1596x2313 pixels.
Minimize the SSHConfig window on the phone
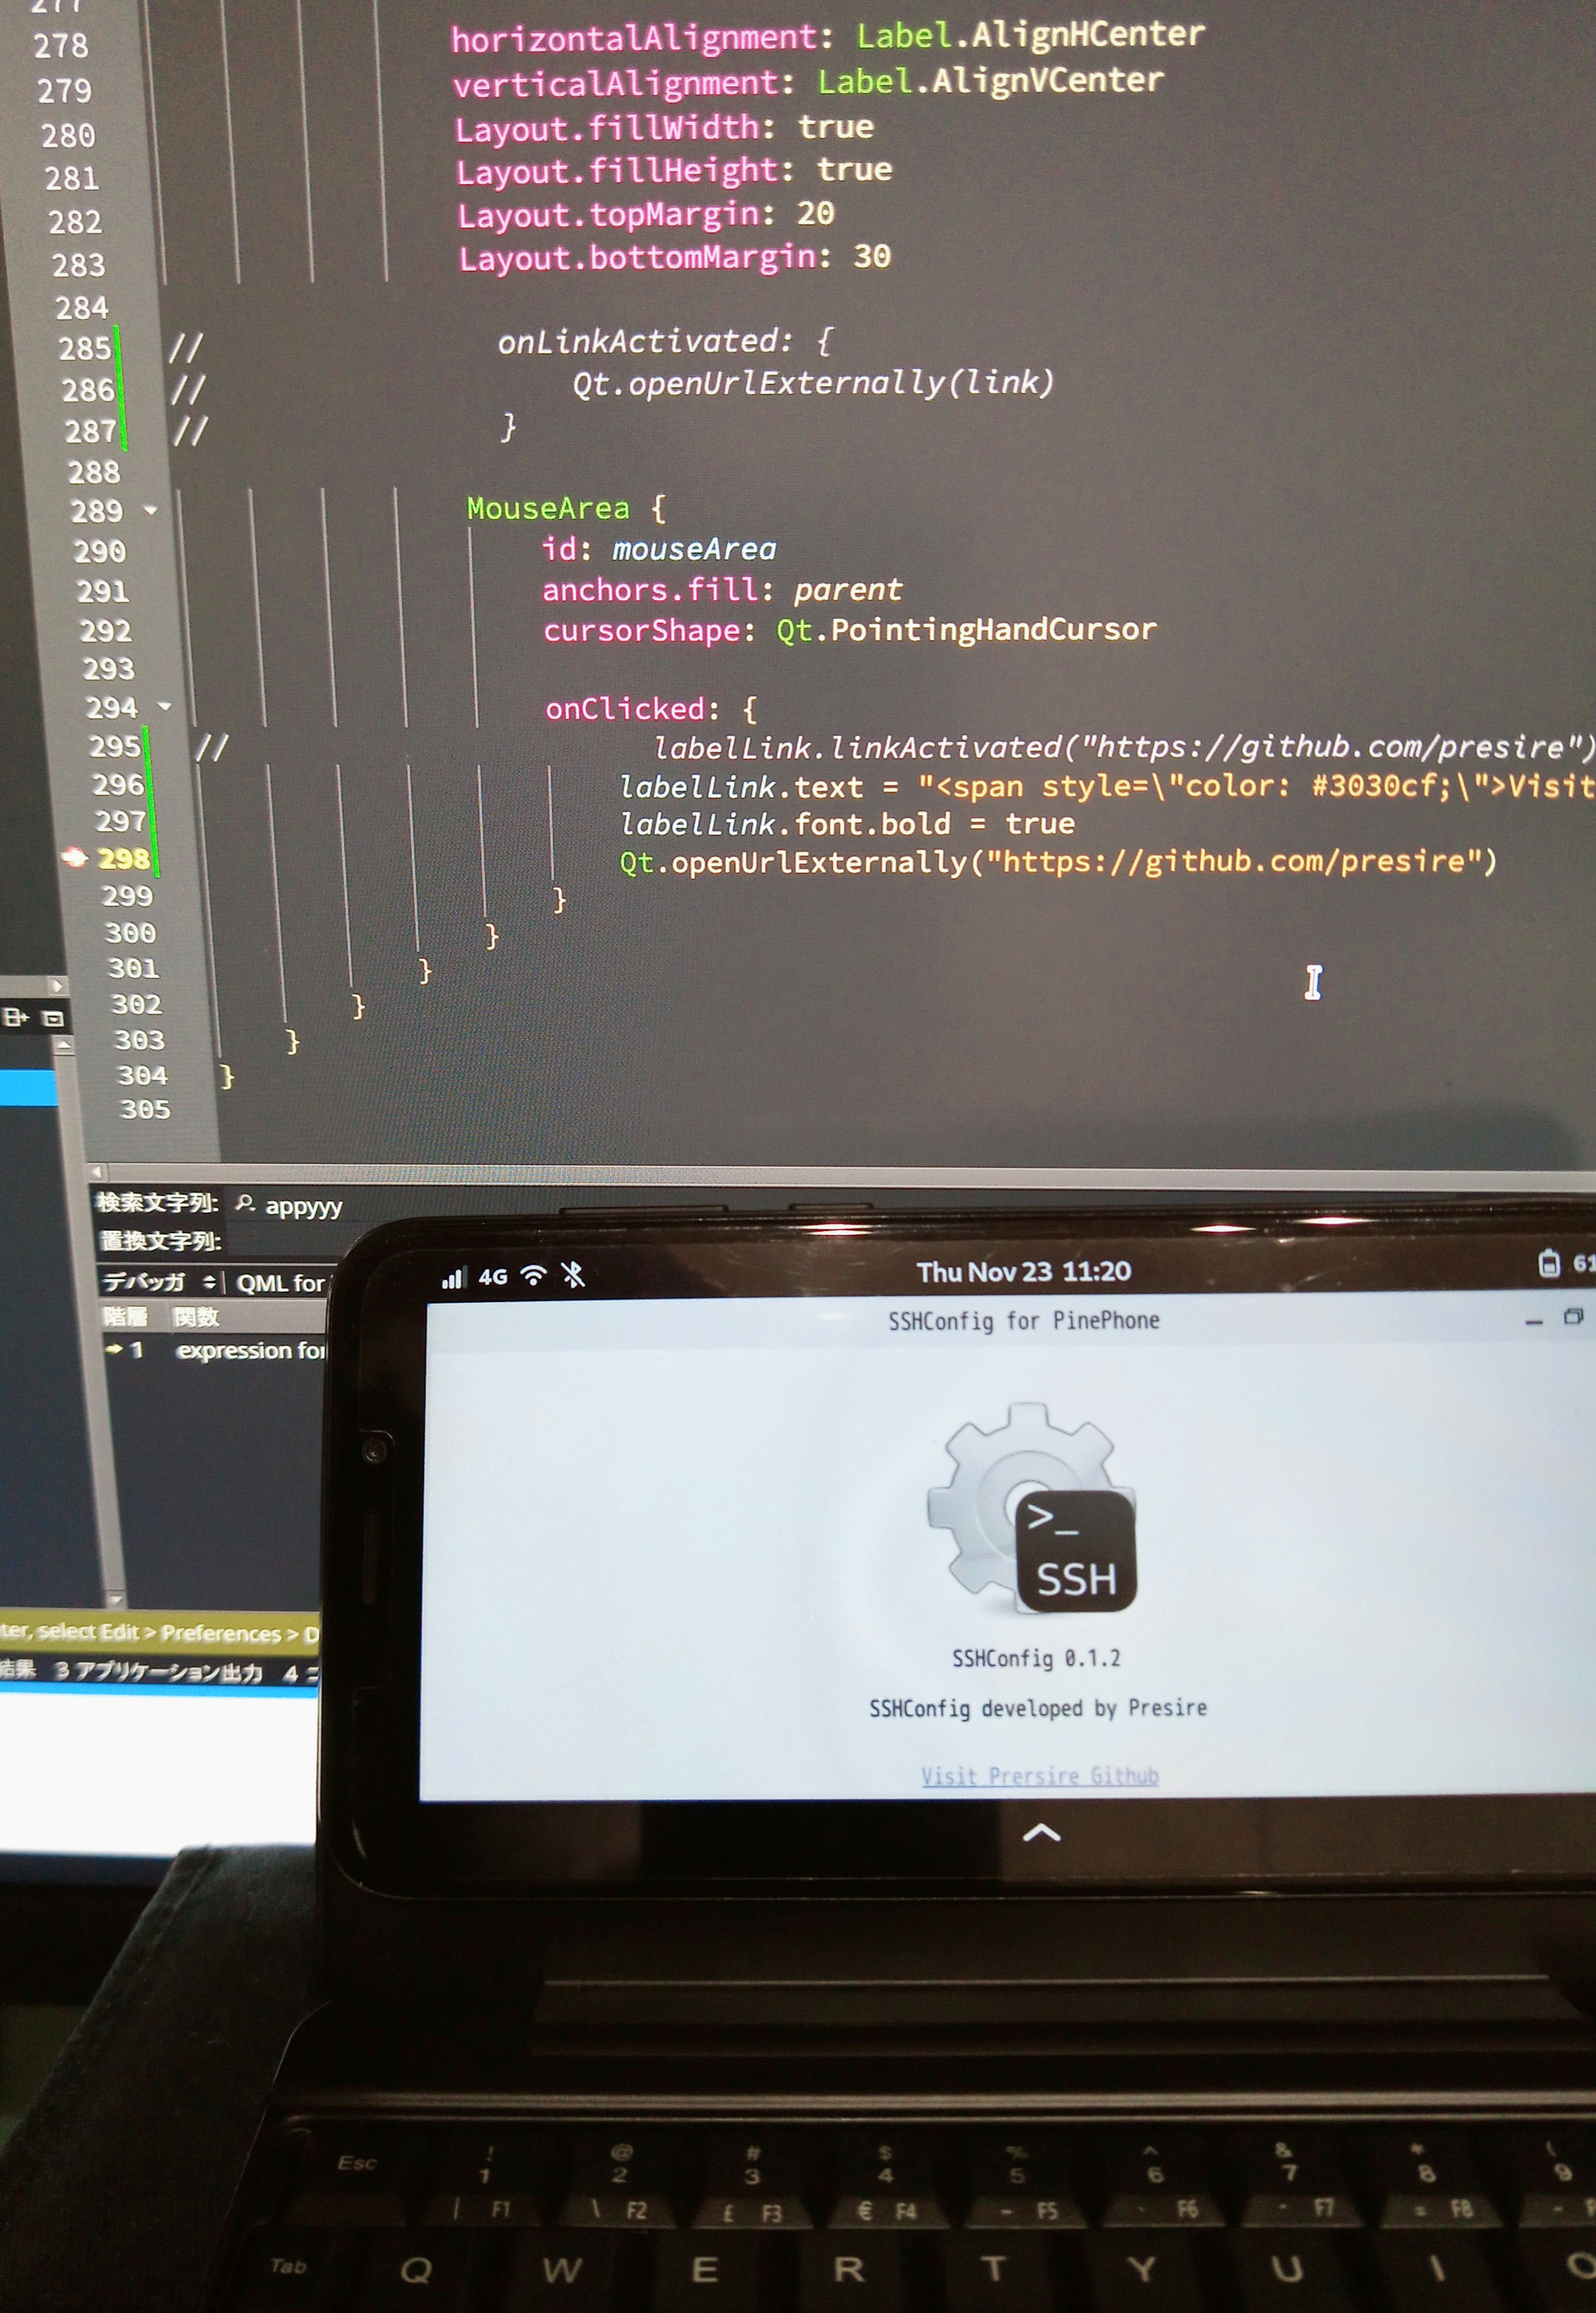[1534, 1322]
